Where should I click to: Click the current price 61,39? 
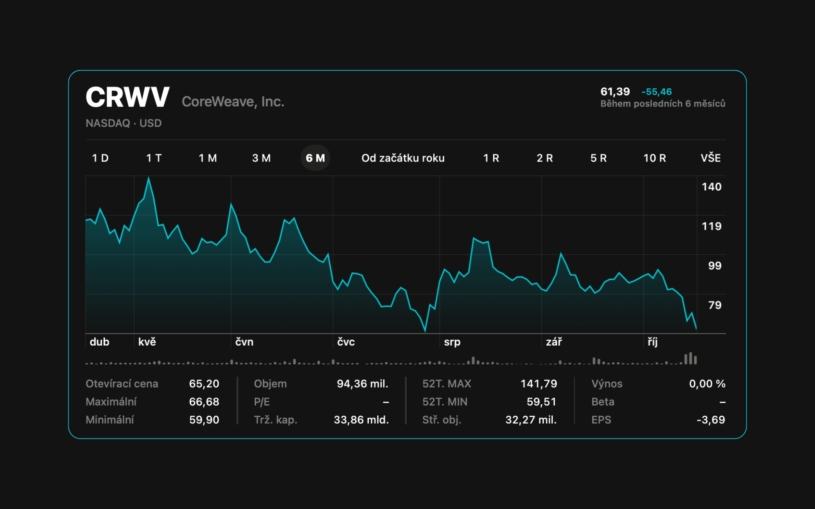(615, 92)
